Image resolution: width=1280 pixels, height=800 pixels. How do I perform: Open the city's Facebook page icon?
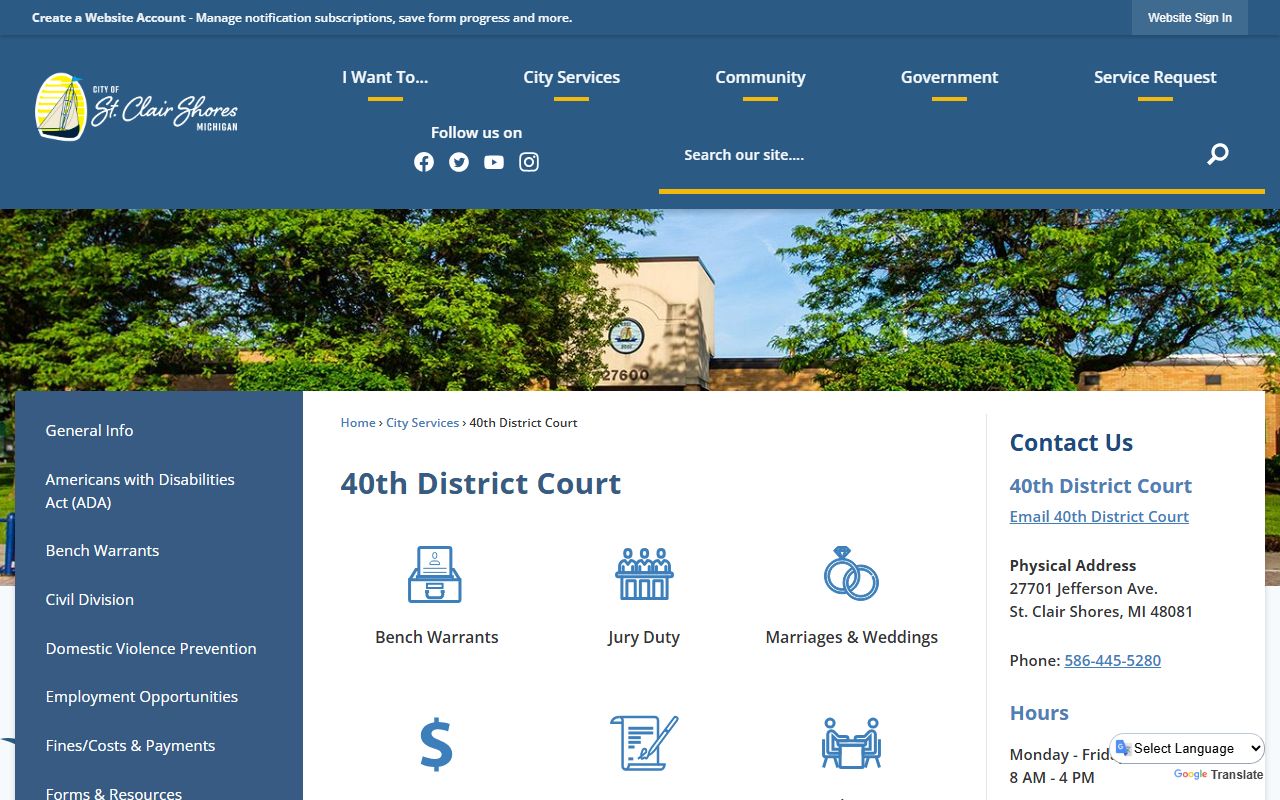424,162
